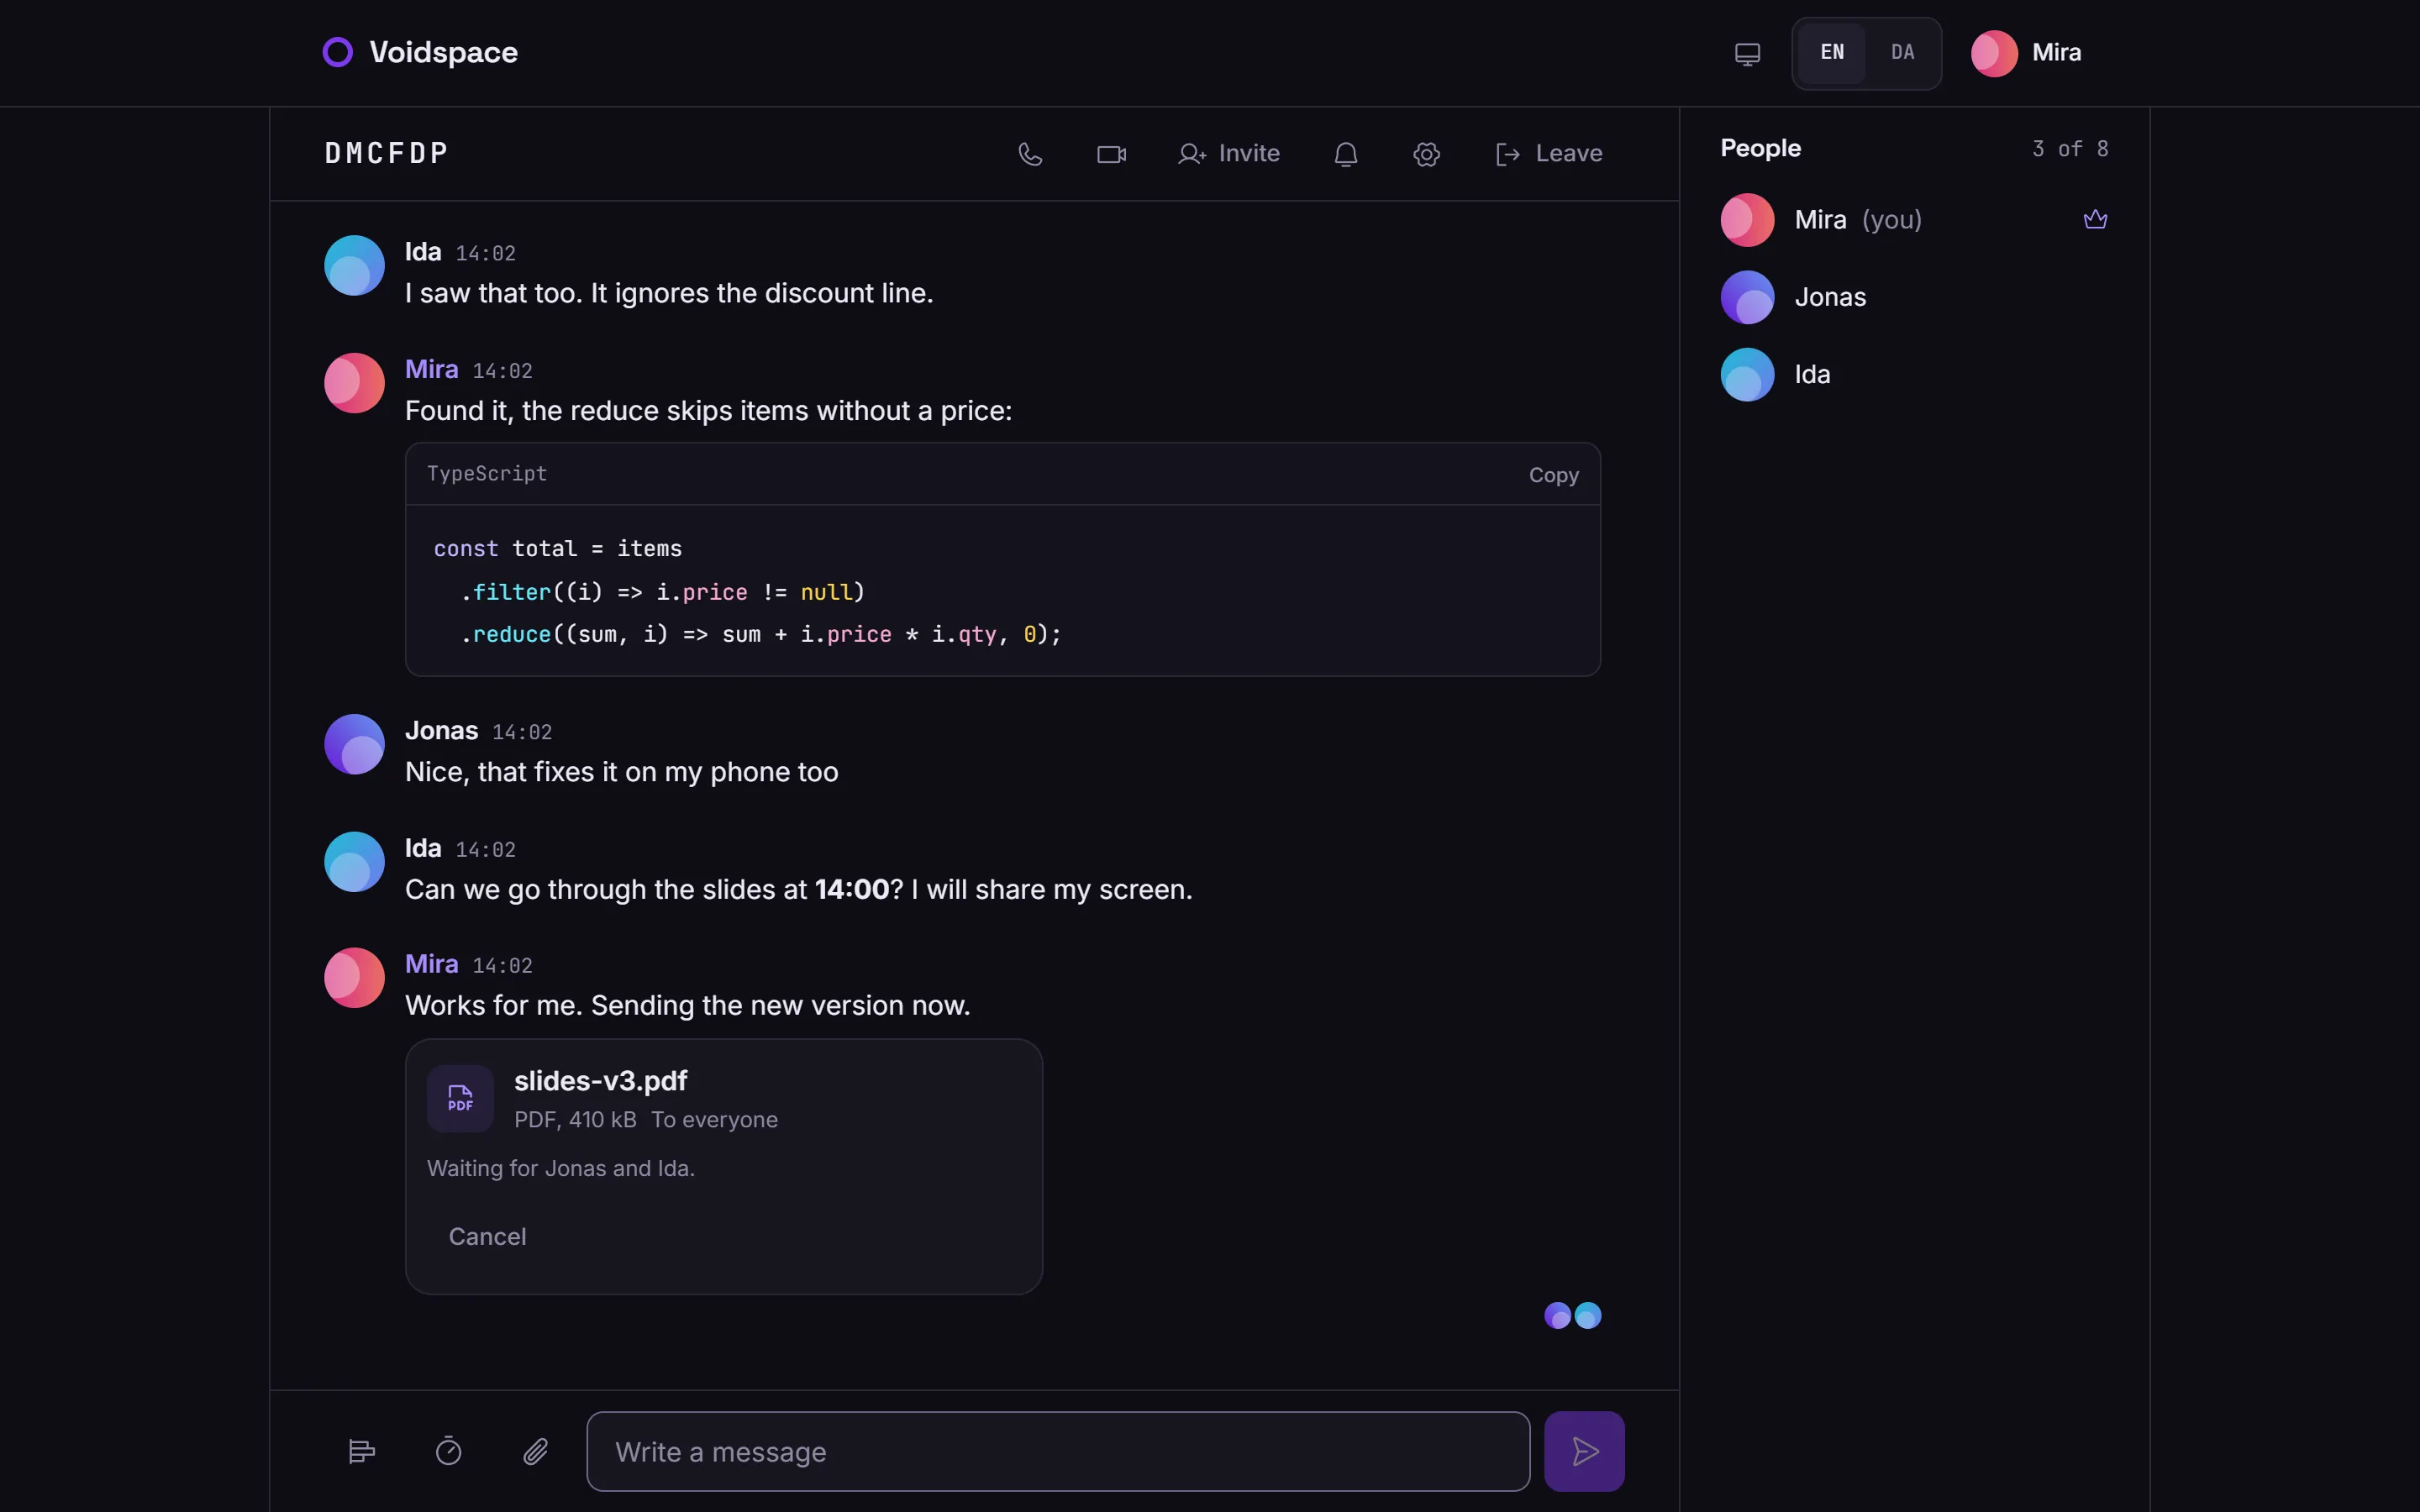The width and height of the screenshot is (2420, 1512).
Task: Switch language to EN
Action: click(1831, 53)
